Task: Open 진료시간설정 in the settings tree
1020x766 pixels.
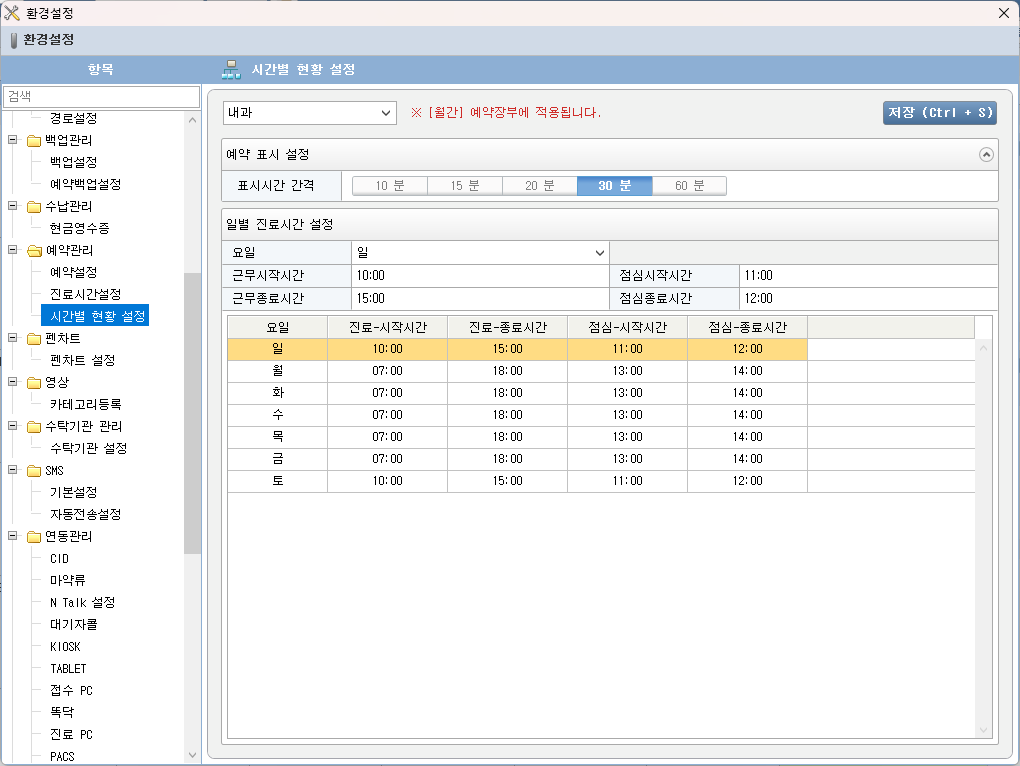Action: point(86,295)
